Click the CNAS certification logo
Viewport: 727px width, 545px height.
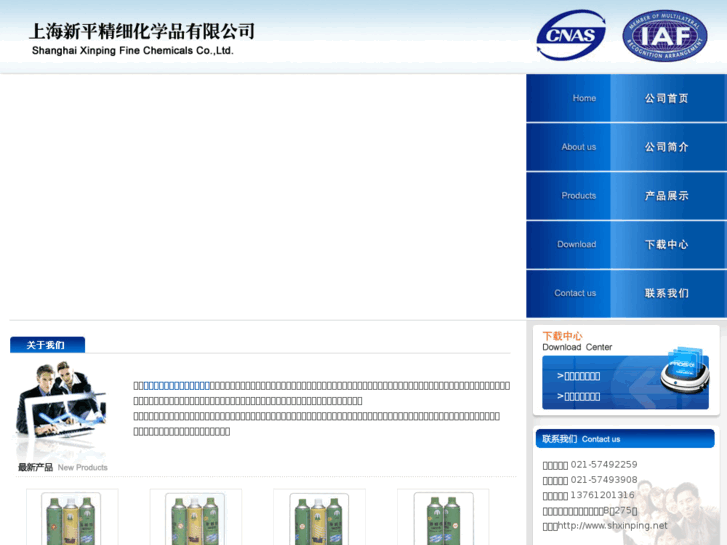(571, 35)
